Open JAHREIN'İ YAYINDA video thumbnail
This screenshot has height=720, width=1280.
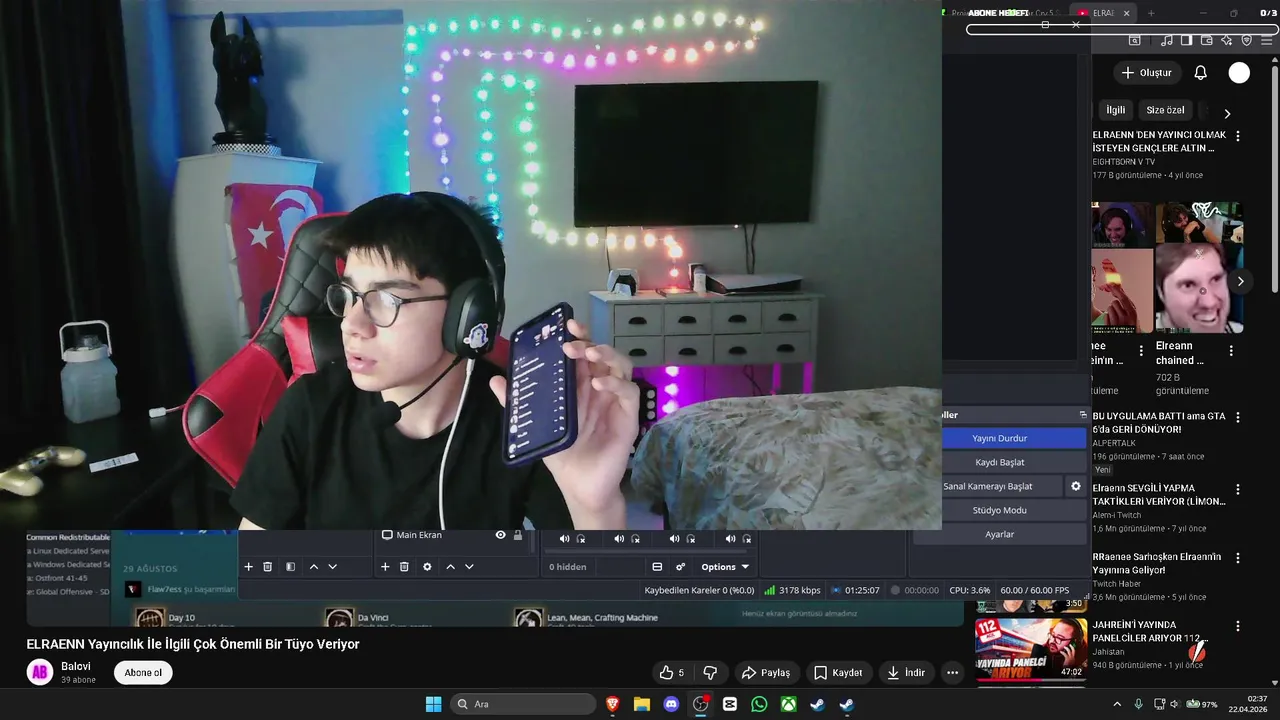pyautogui.click(x=1031, y=648)
